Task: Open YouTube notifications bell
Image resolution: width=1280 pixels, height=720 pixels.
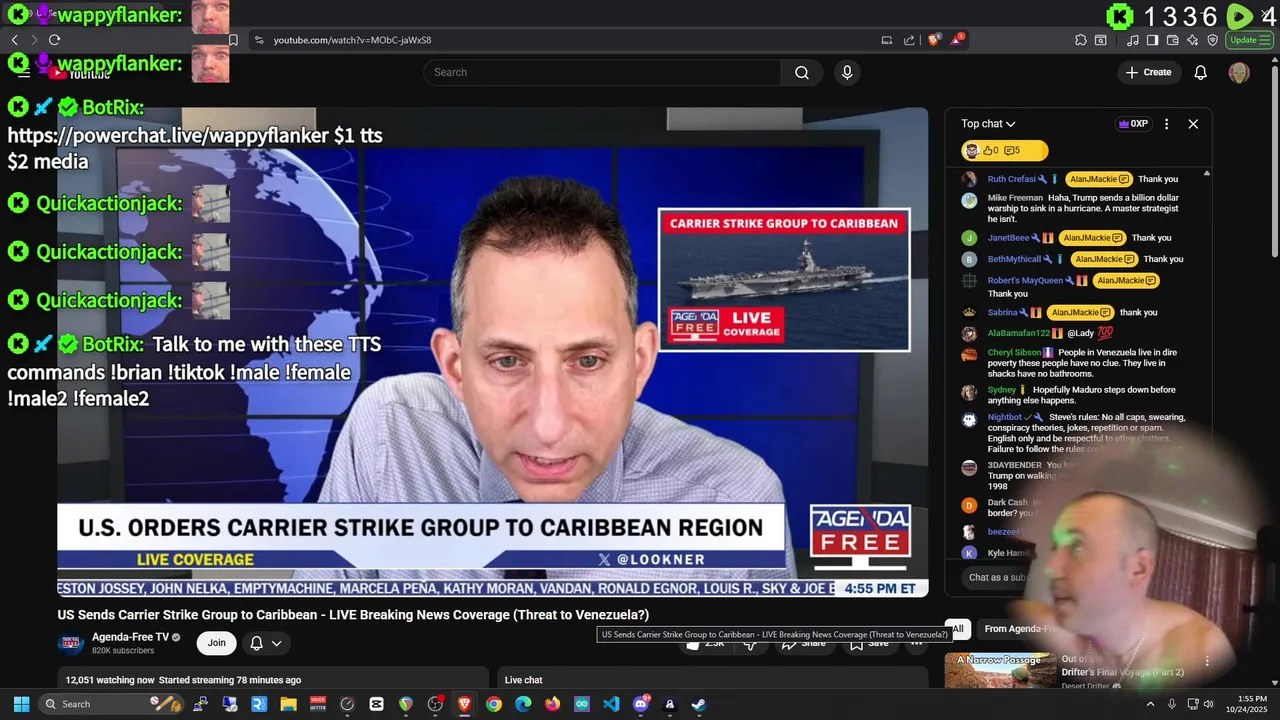Action: pos(1201,72)
